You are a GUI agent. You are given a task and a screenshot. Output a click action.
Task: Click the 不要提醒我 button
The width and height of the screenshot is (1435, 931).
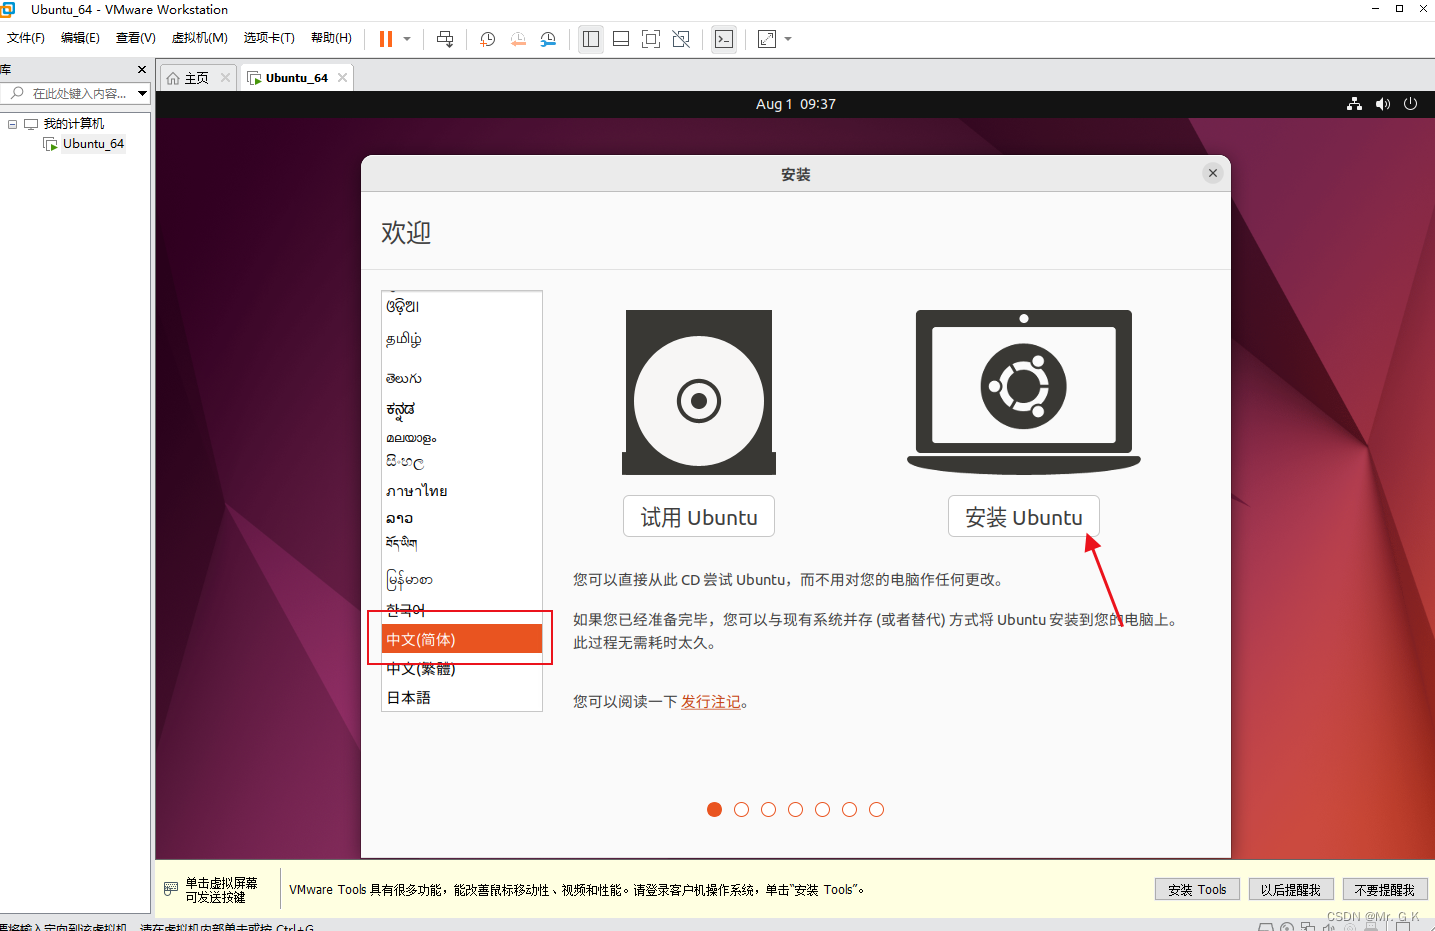(x=1385, y=889)
